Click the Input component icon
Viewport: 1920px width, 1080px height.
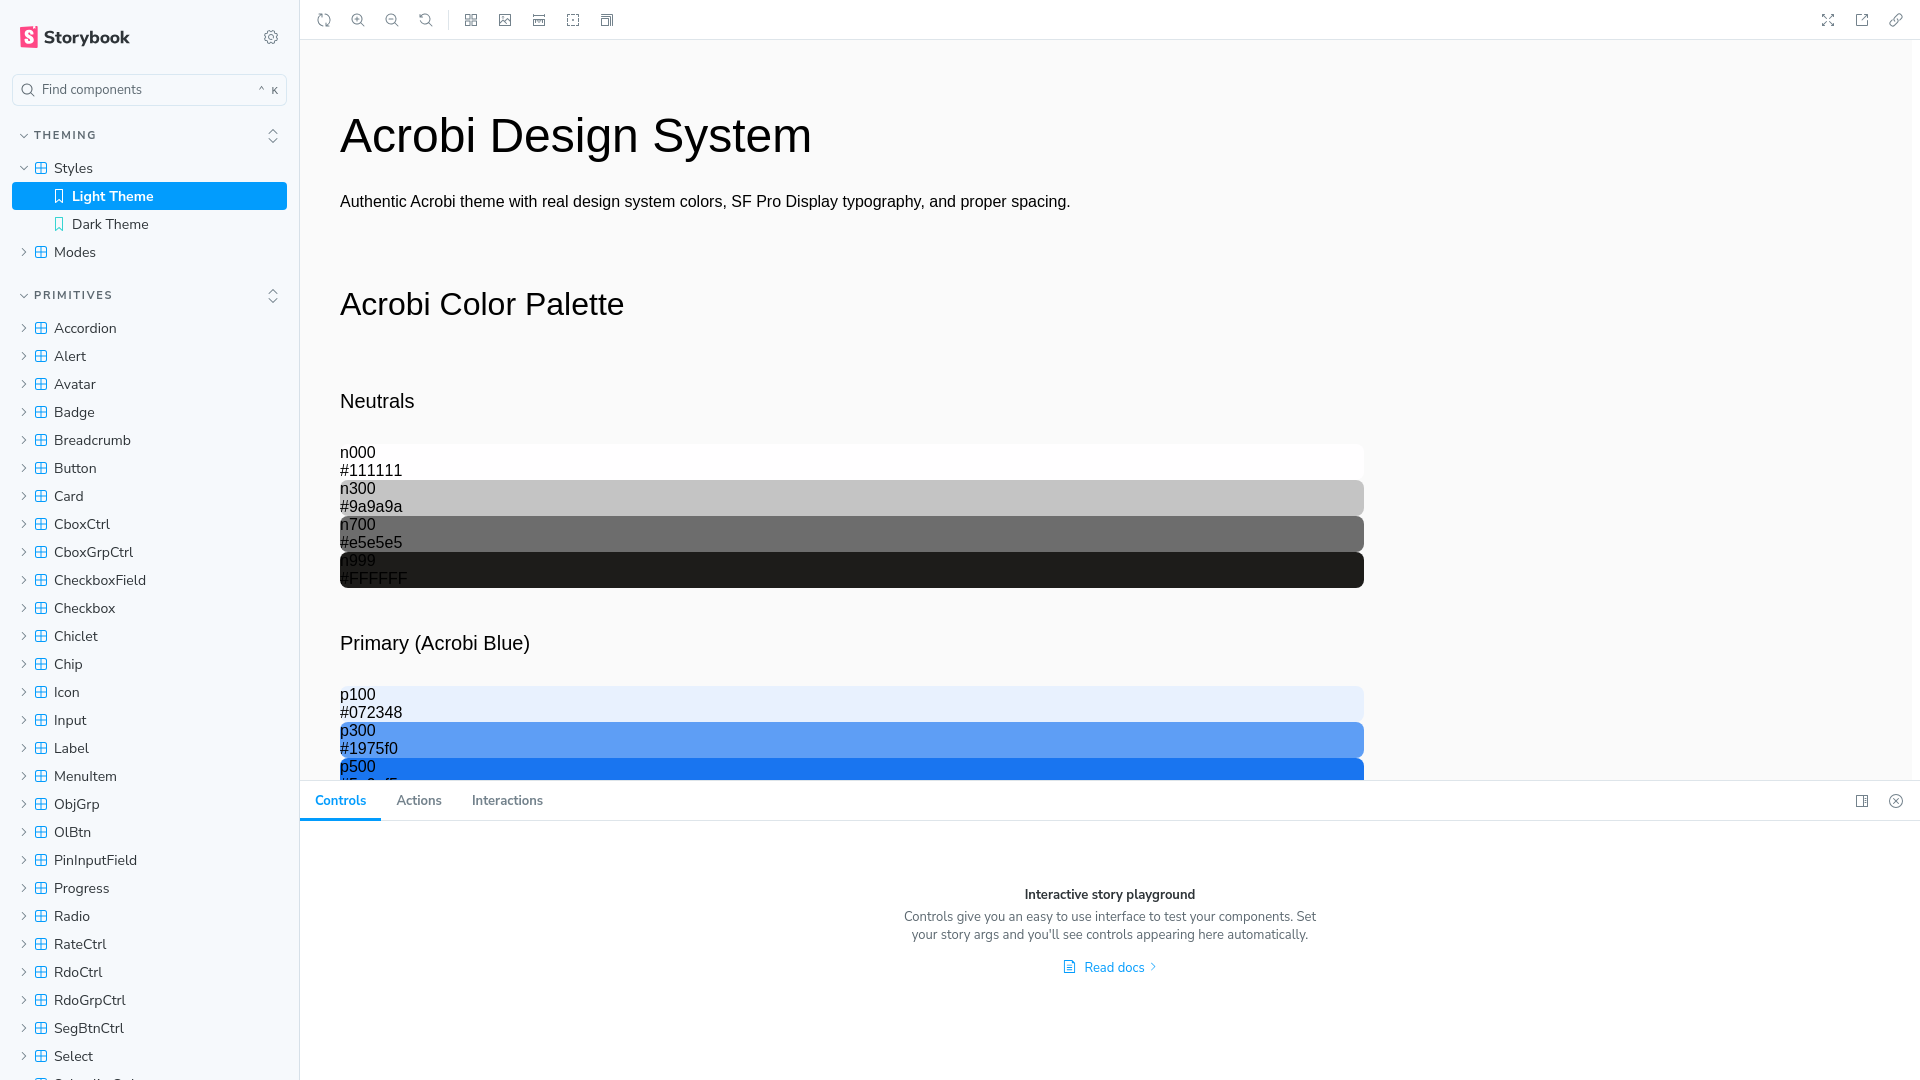point(41,720)
